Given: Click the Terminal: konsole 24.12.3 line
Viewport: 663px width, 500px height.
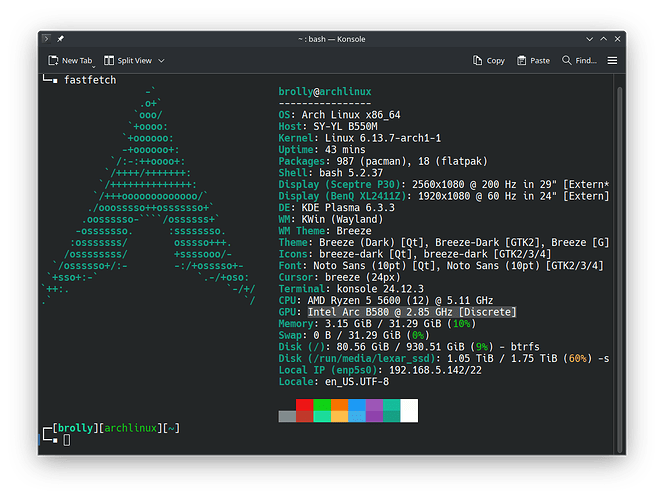Looking at the screenshot, I should coord(351,289).
